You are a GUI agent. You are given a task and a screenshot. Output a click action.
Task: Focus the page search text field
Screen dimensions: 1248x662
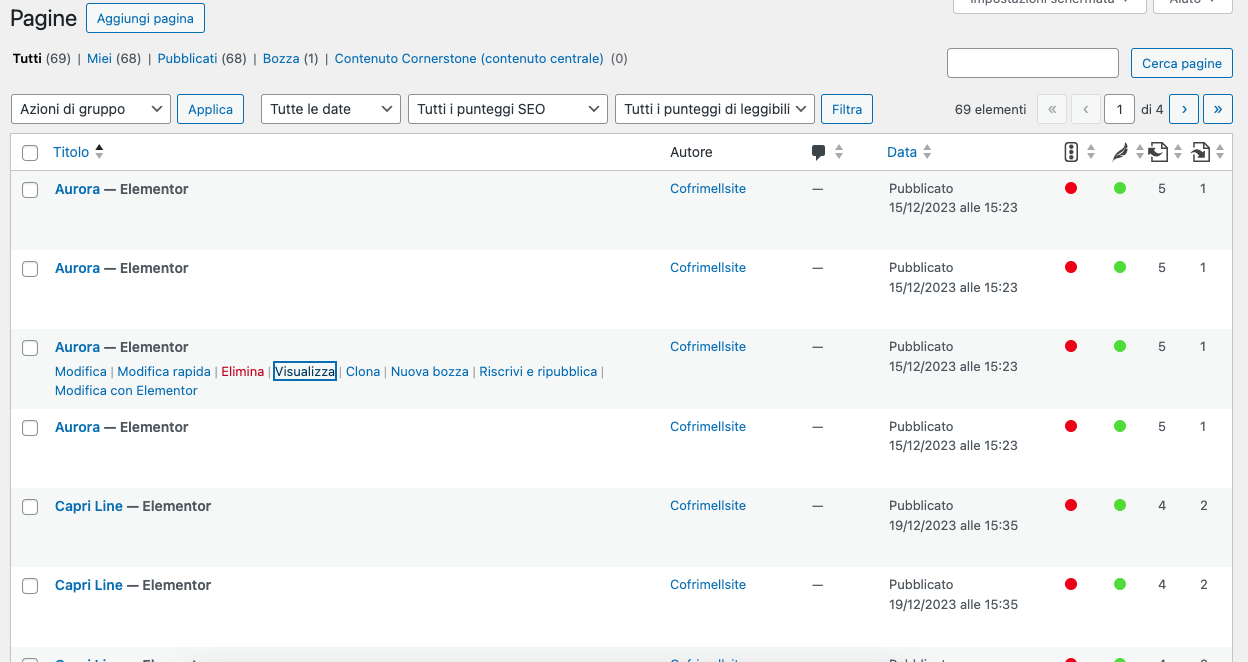click(x=1033, y=63)
